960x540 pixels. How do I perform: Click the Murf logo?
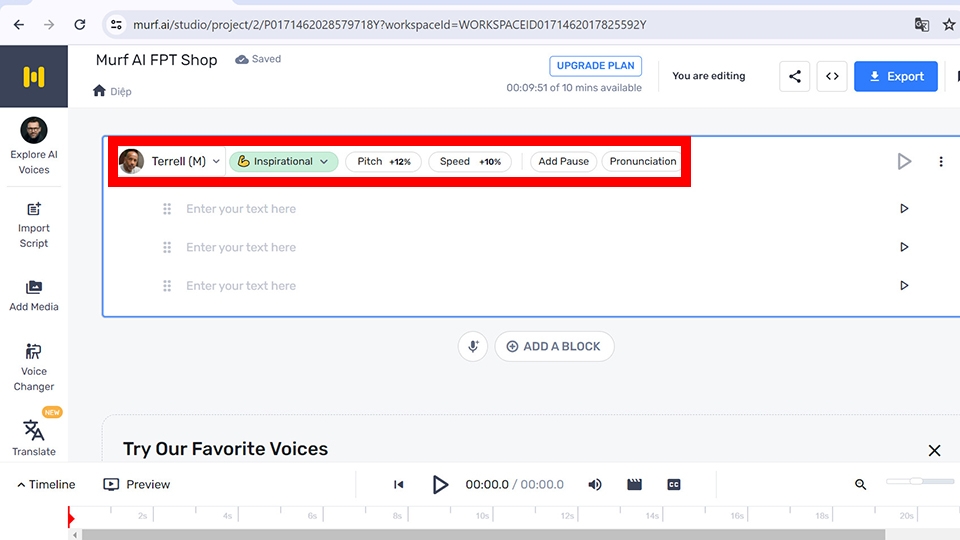coord(34,77)
